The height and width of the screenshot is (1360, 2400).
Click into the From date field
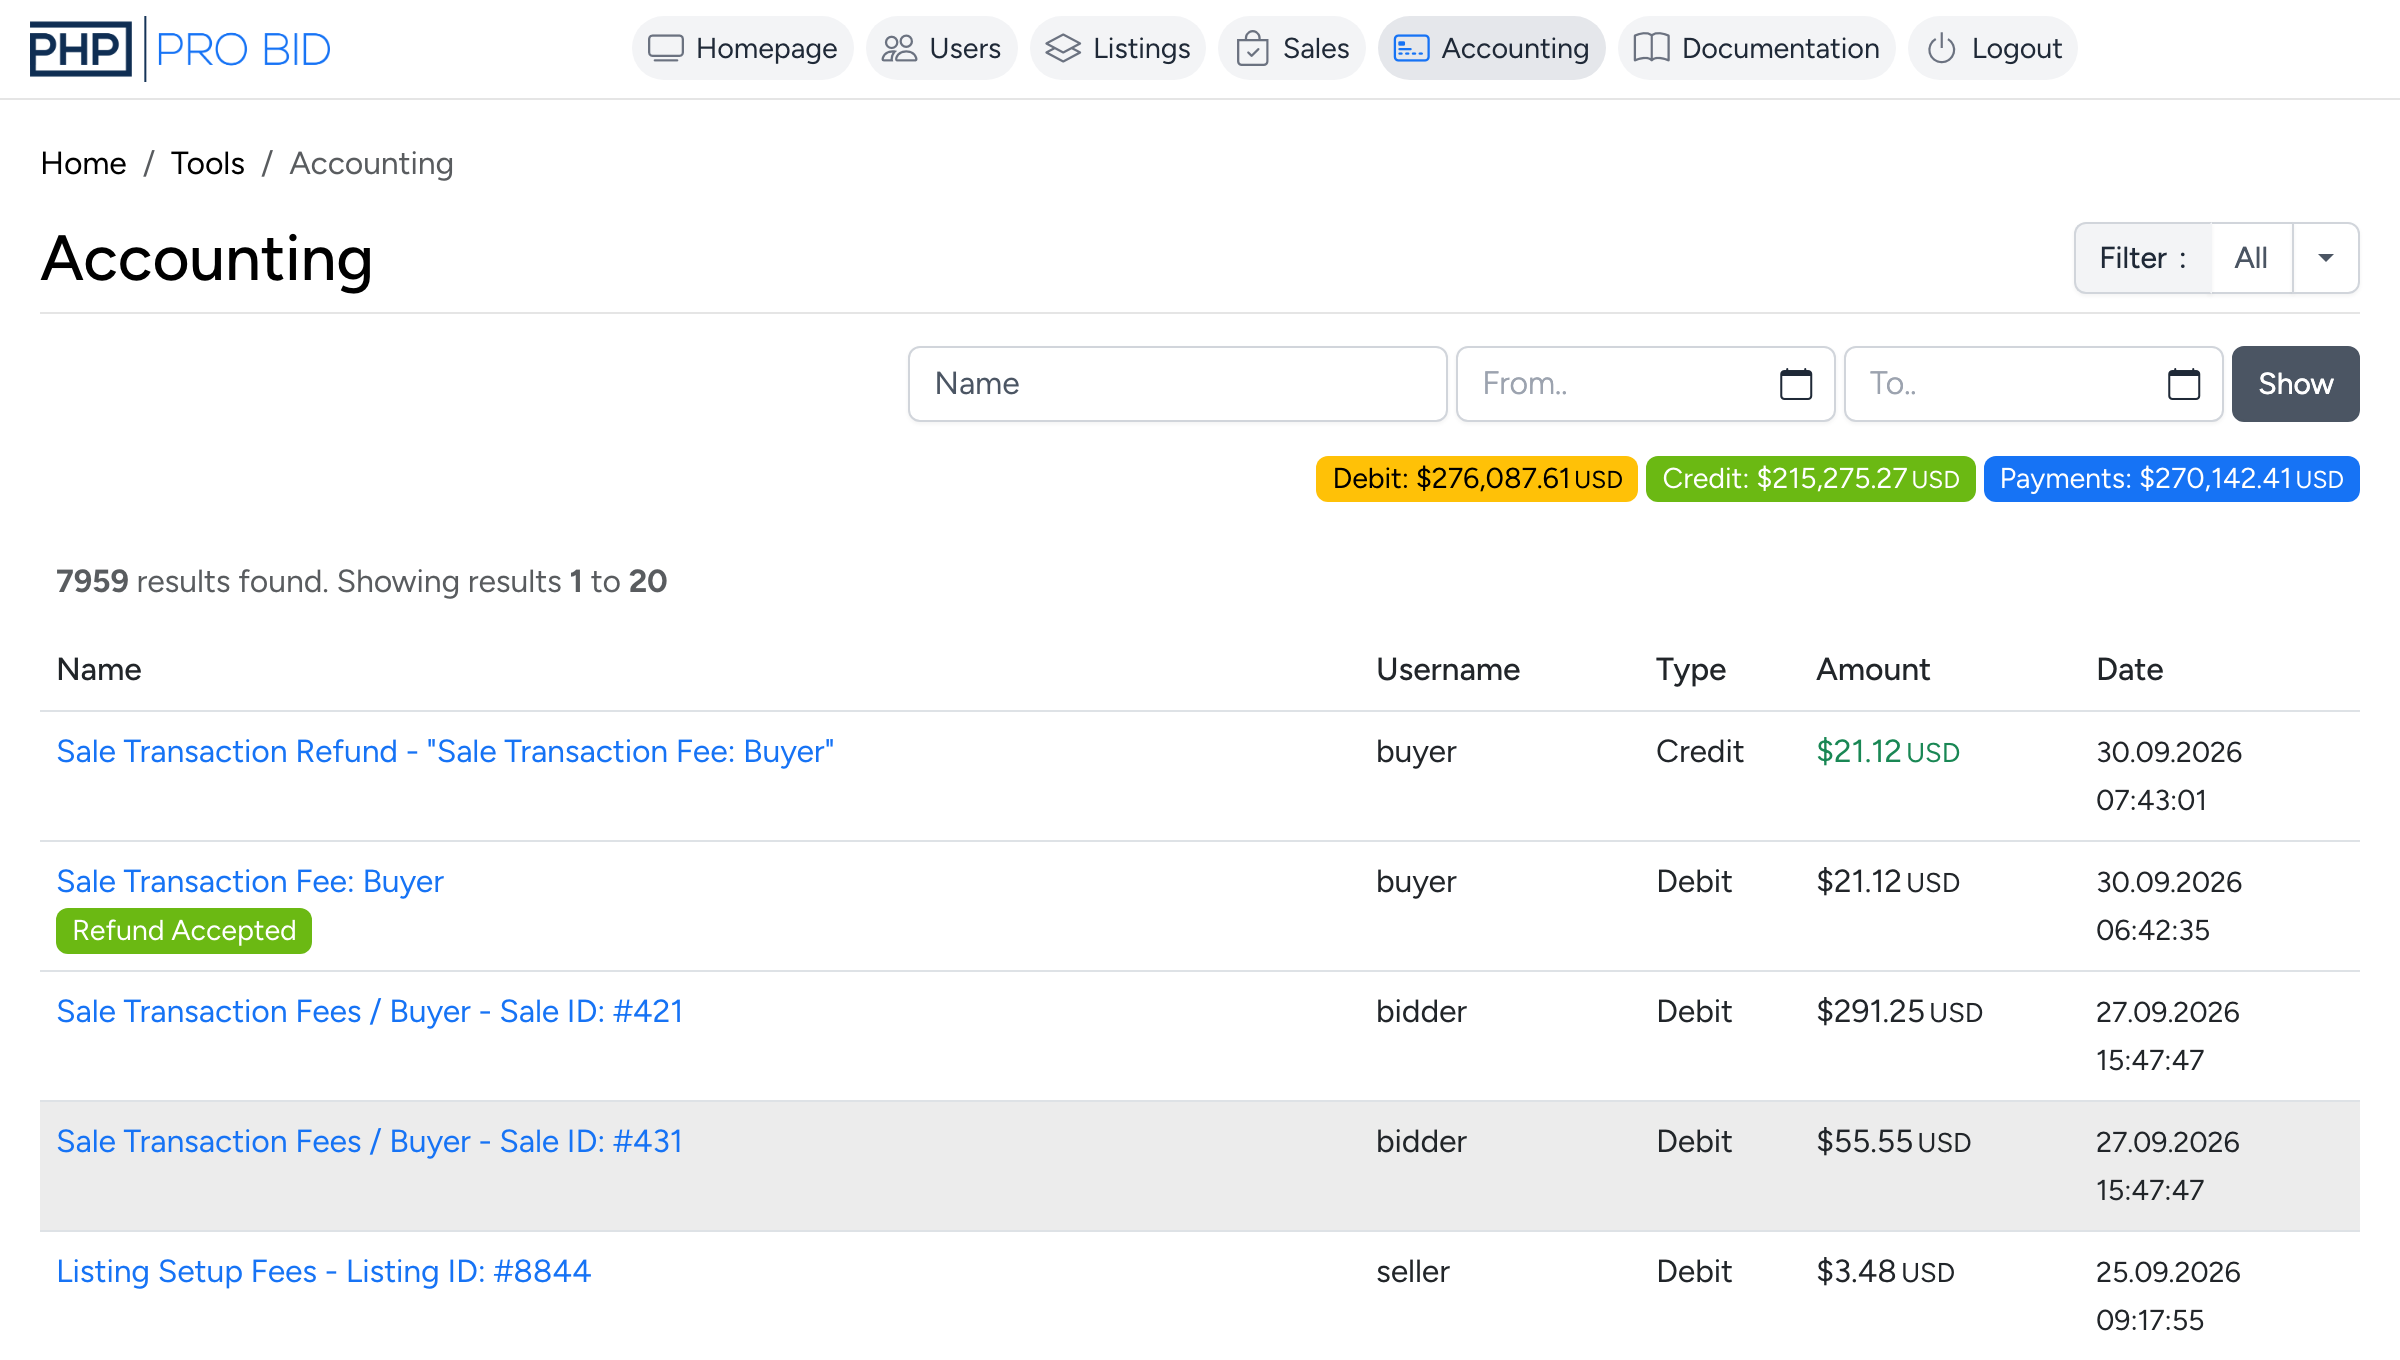click(x=1646, y=384)
